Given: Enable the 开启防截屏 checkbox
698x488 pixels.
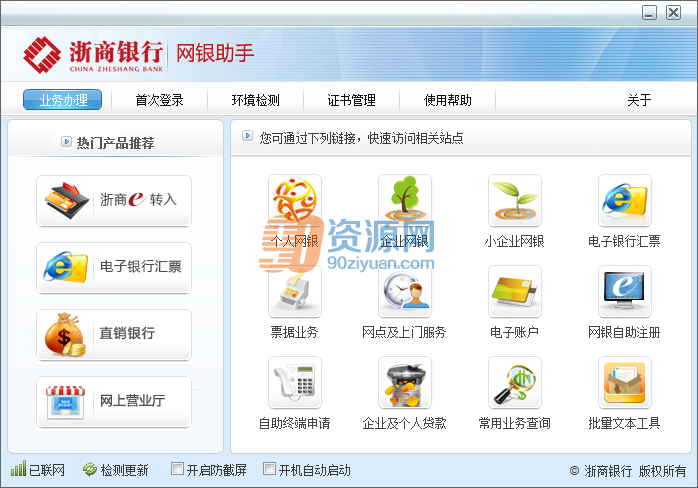Looking at the screenshot, I should pos(177,468).
